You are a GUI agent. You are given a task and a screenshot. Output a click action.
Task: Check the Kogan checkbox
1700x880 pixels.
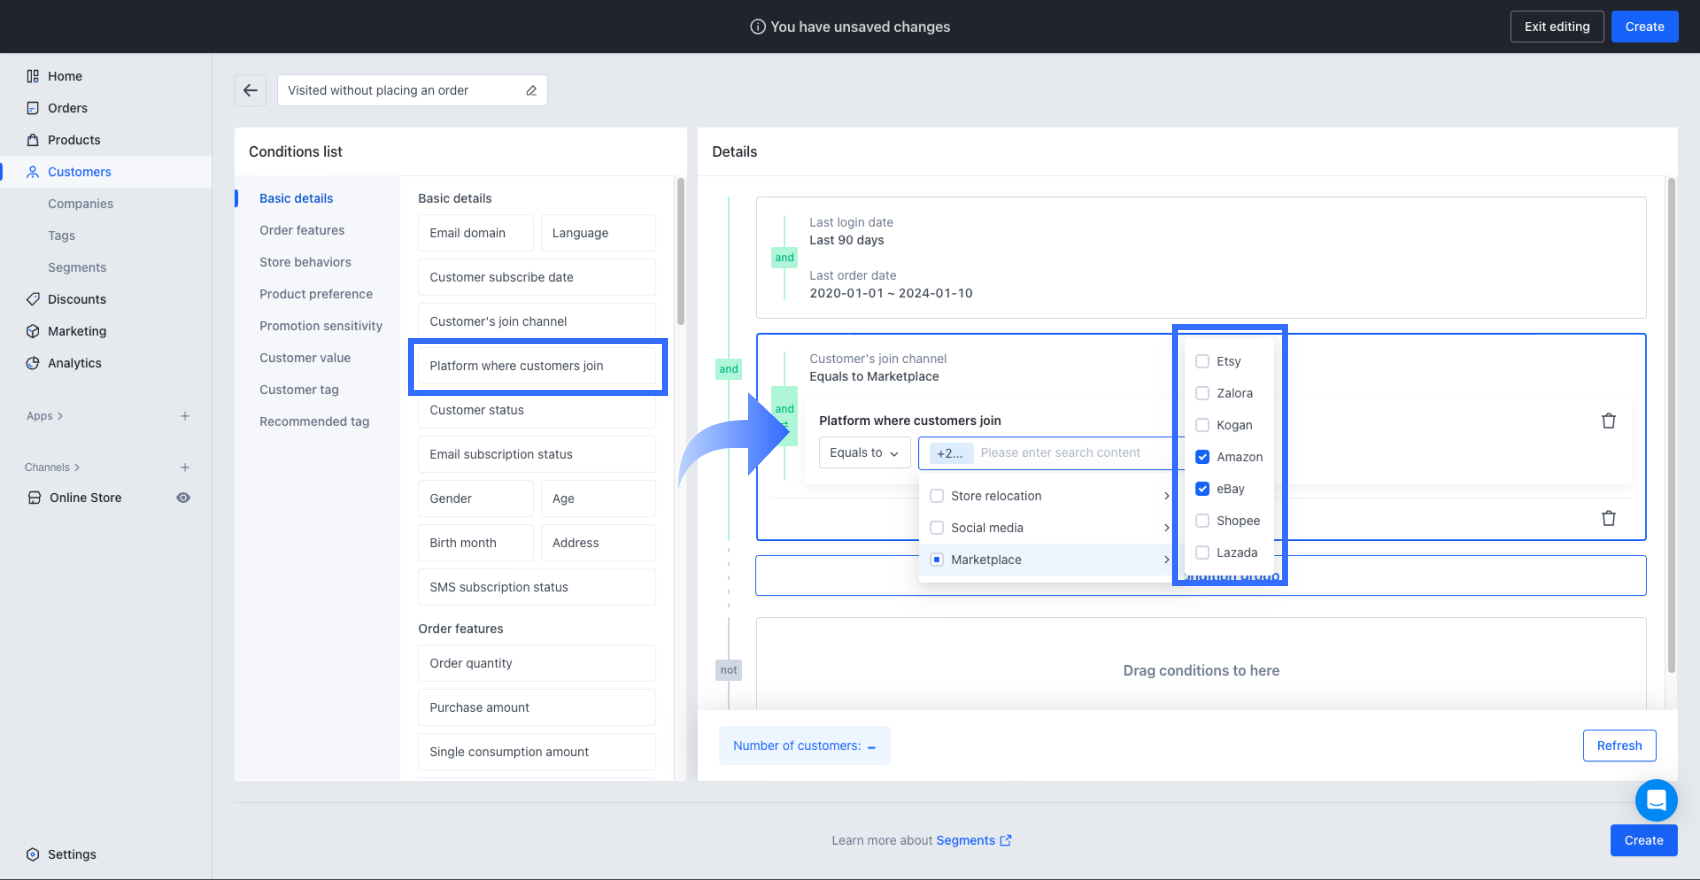1203,425
